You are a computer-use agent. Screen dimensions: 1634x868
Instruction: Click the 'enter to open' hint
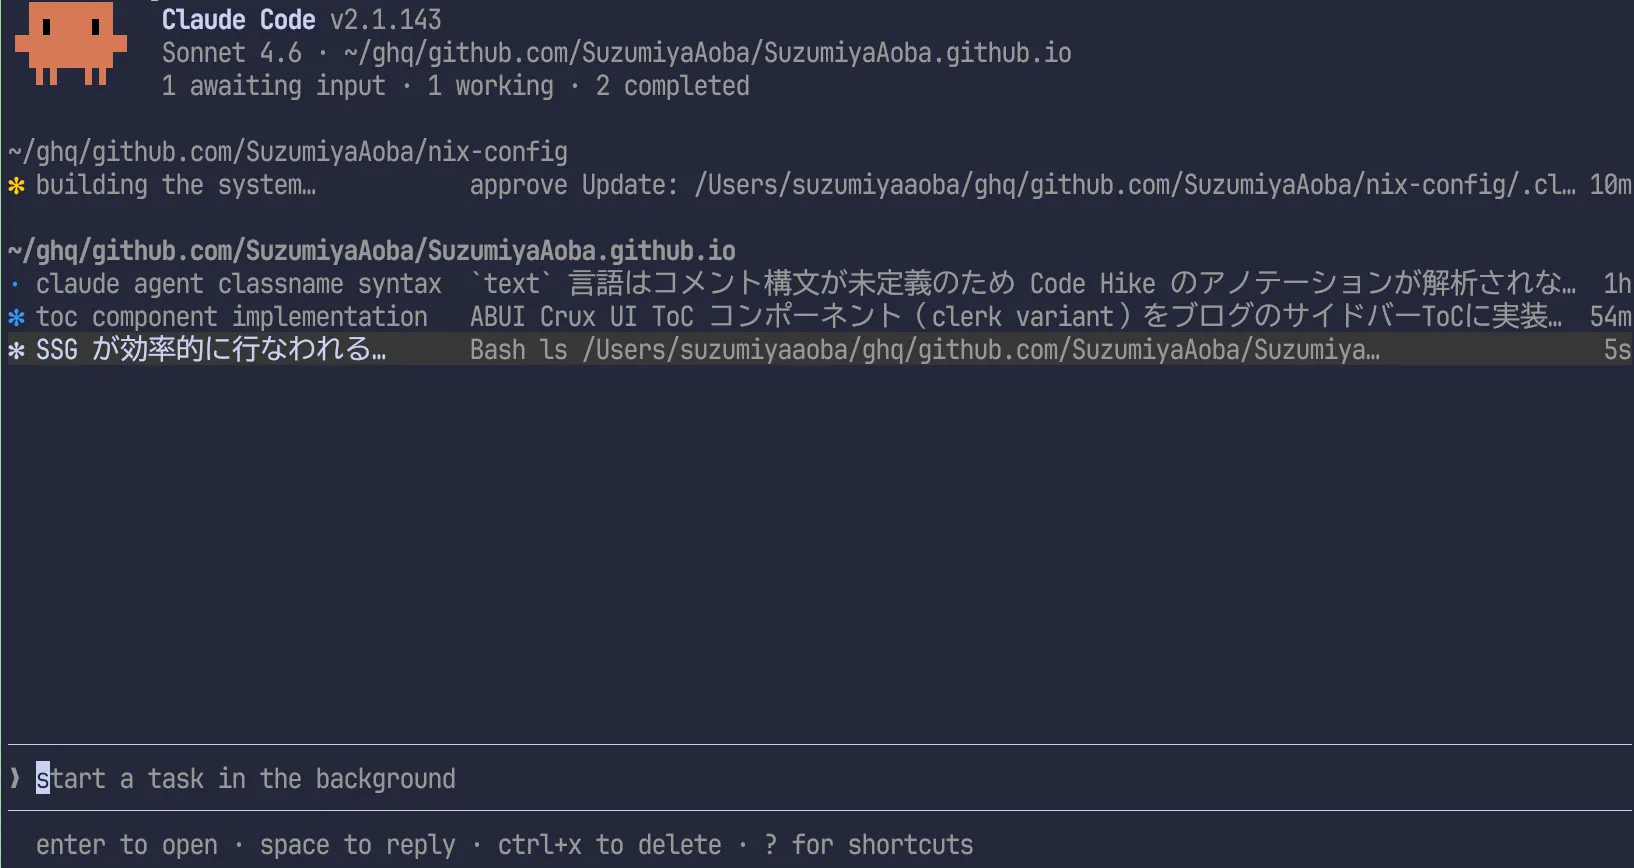click(127, 845)
